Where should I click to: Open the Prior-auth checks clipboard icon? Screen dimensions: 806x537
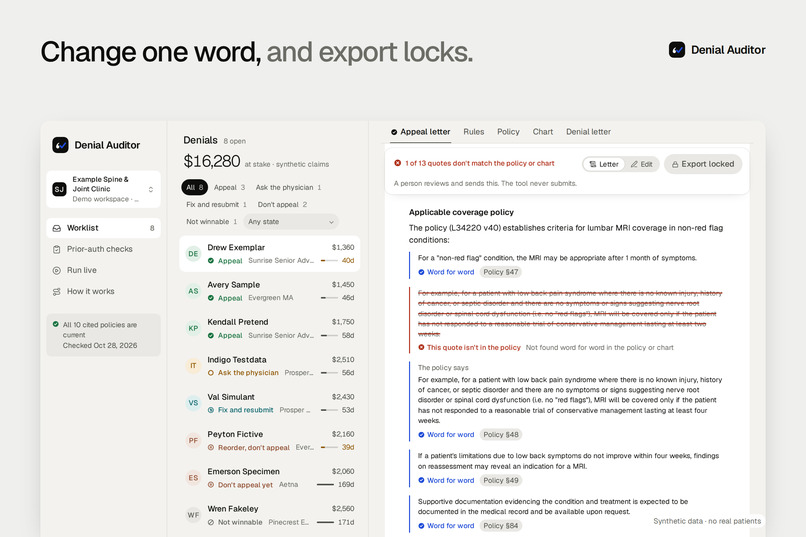coord(57,249)
